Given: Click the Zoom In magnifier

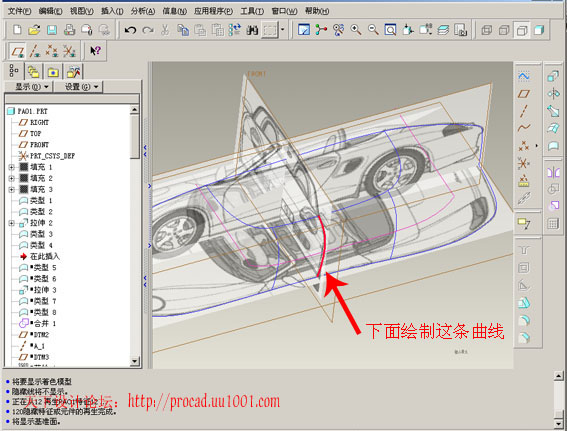Looking at the screenshot, I should [x=355, y=29].
